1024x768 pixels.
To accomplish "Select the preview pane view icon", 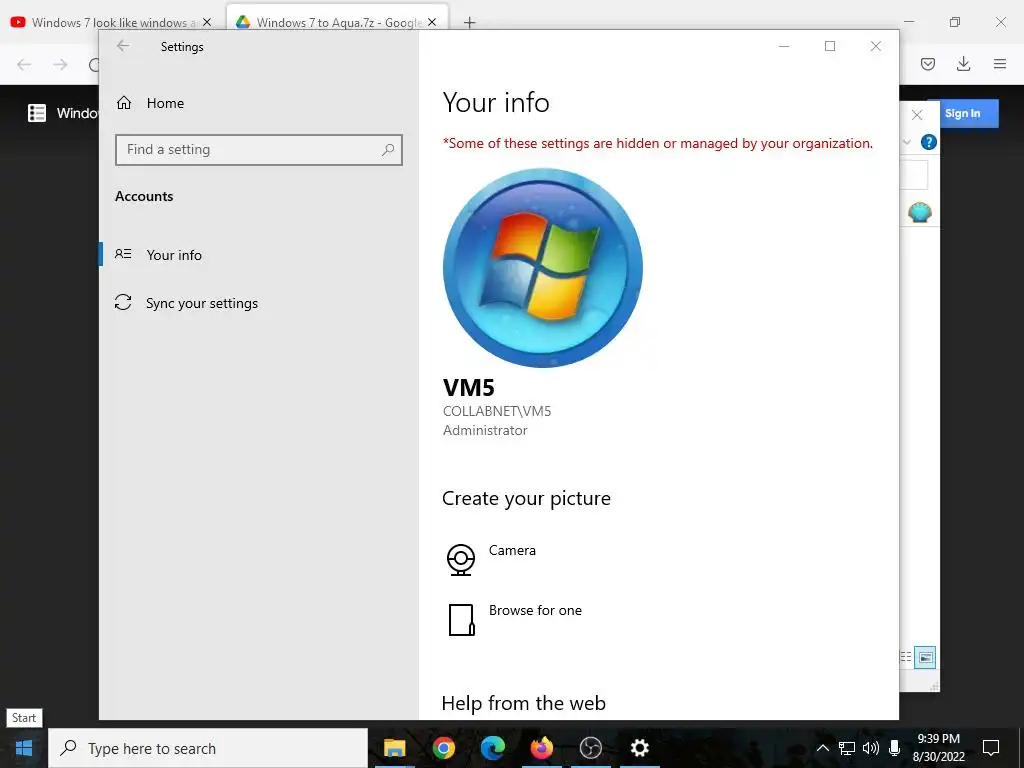I will (925, 657).
